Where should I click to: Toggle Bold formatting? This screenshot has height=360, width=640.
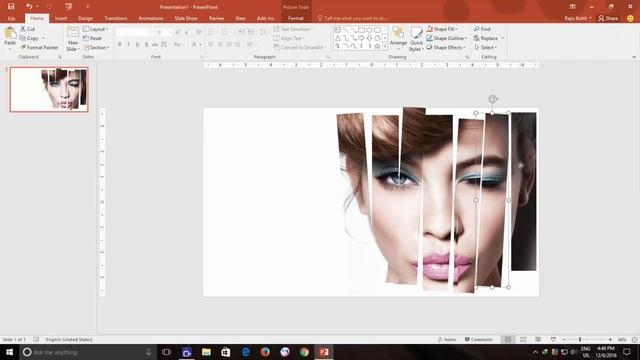tap(120, 44)
